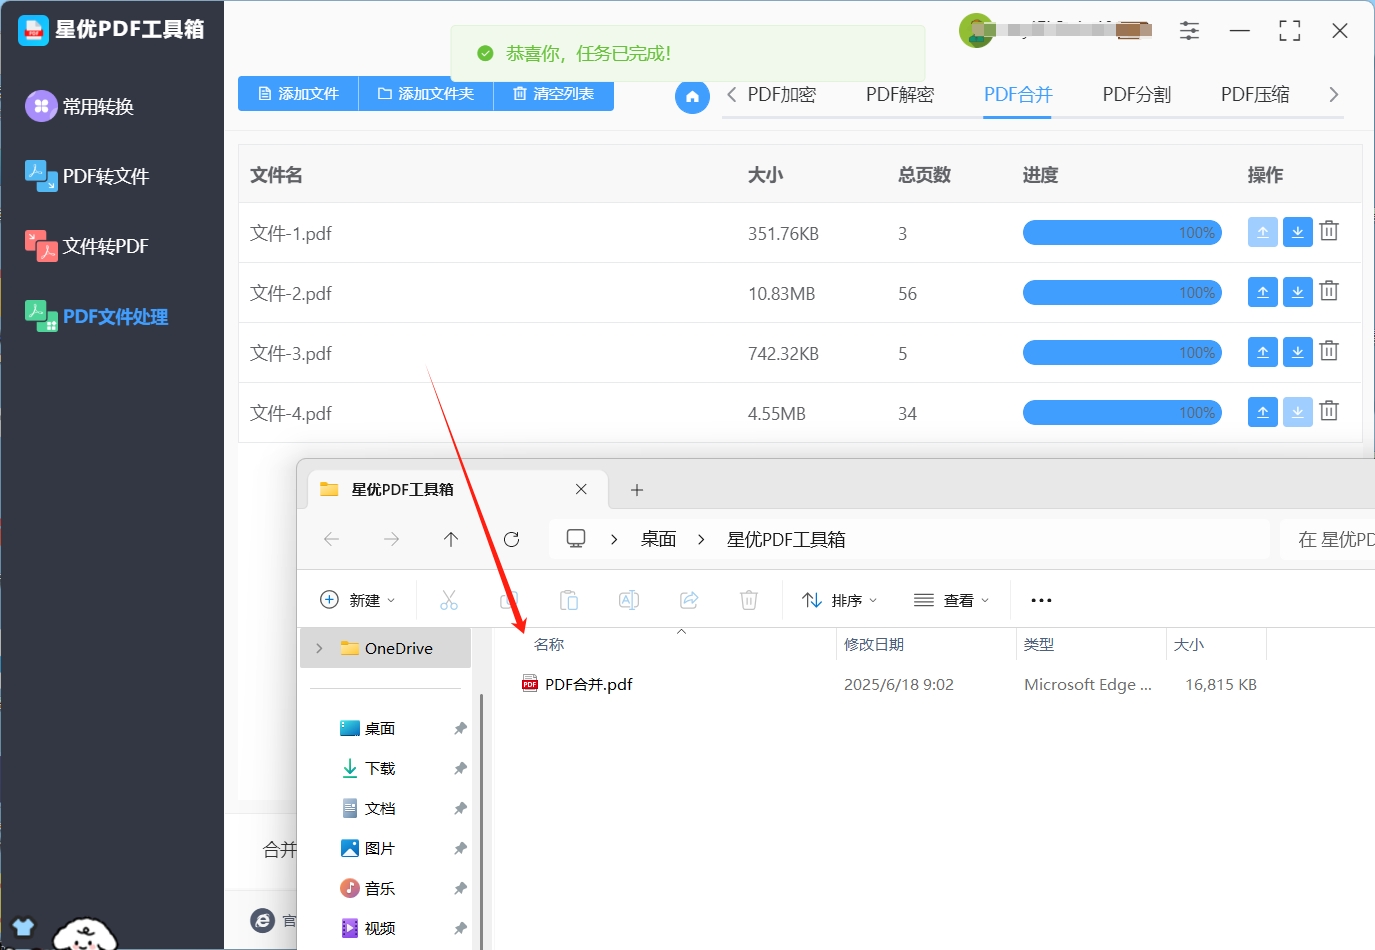
Task: Close the 星优PDF工具箱 Explorer tab
Action: 581,489
